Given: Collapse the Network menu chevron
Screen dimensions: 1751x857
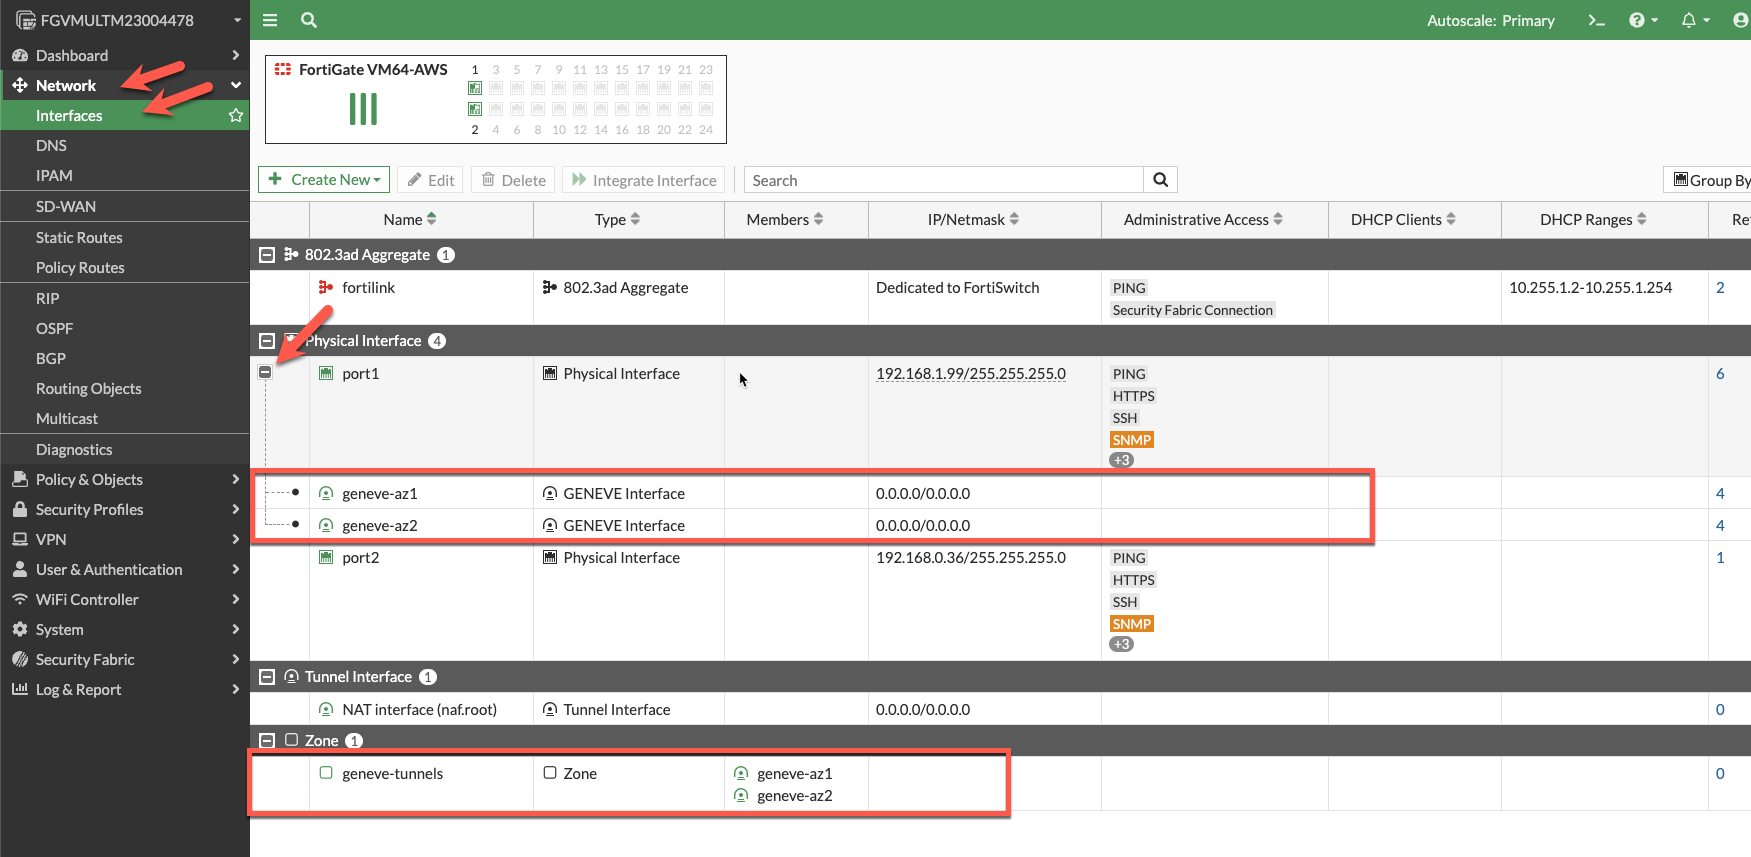Looking at the screenshot, I should (236, 85).
